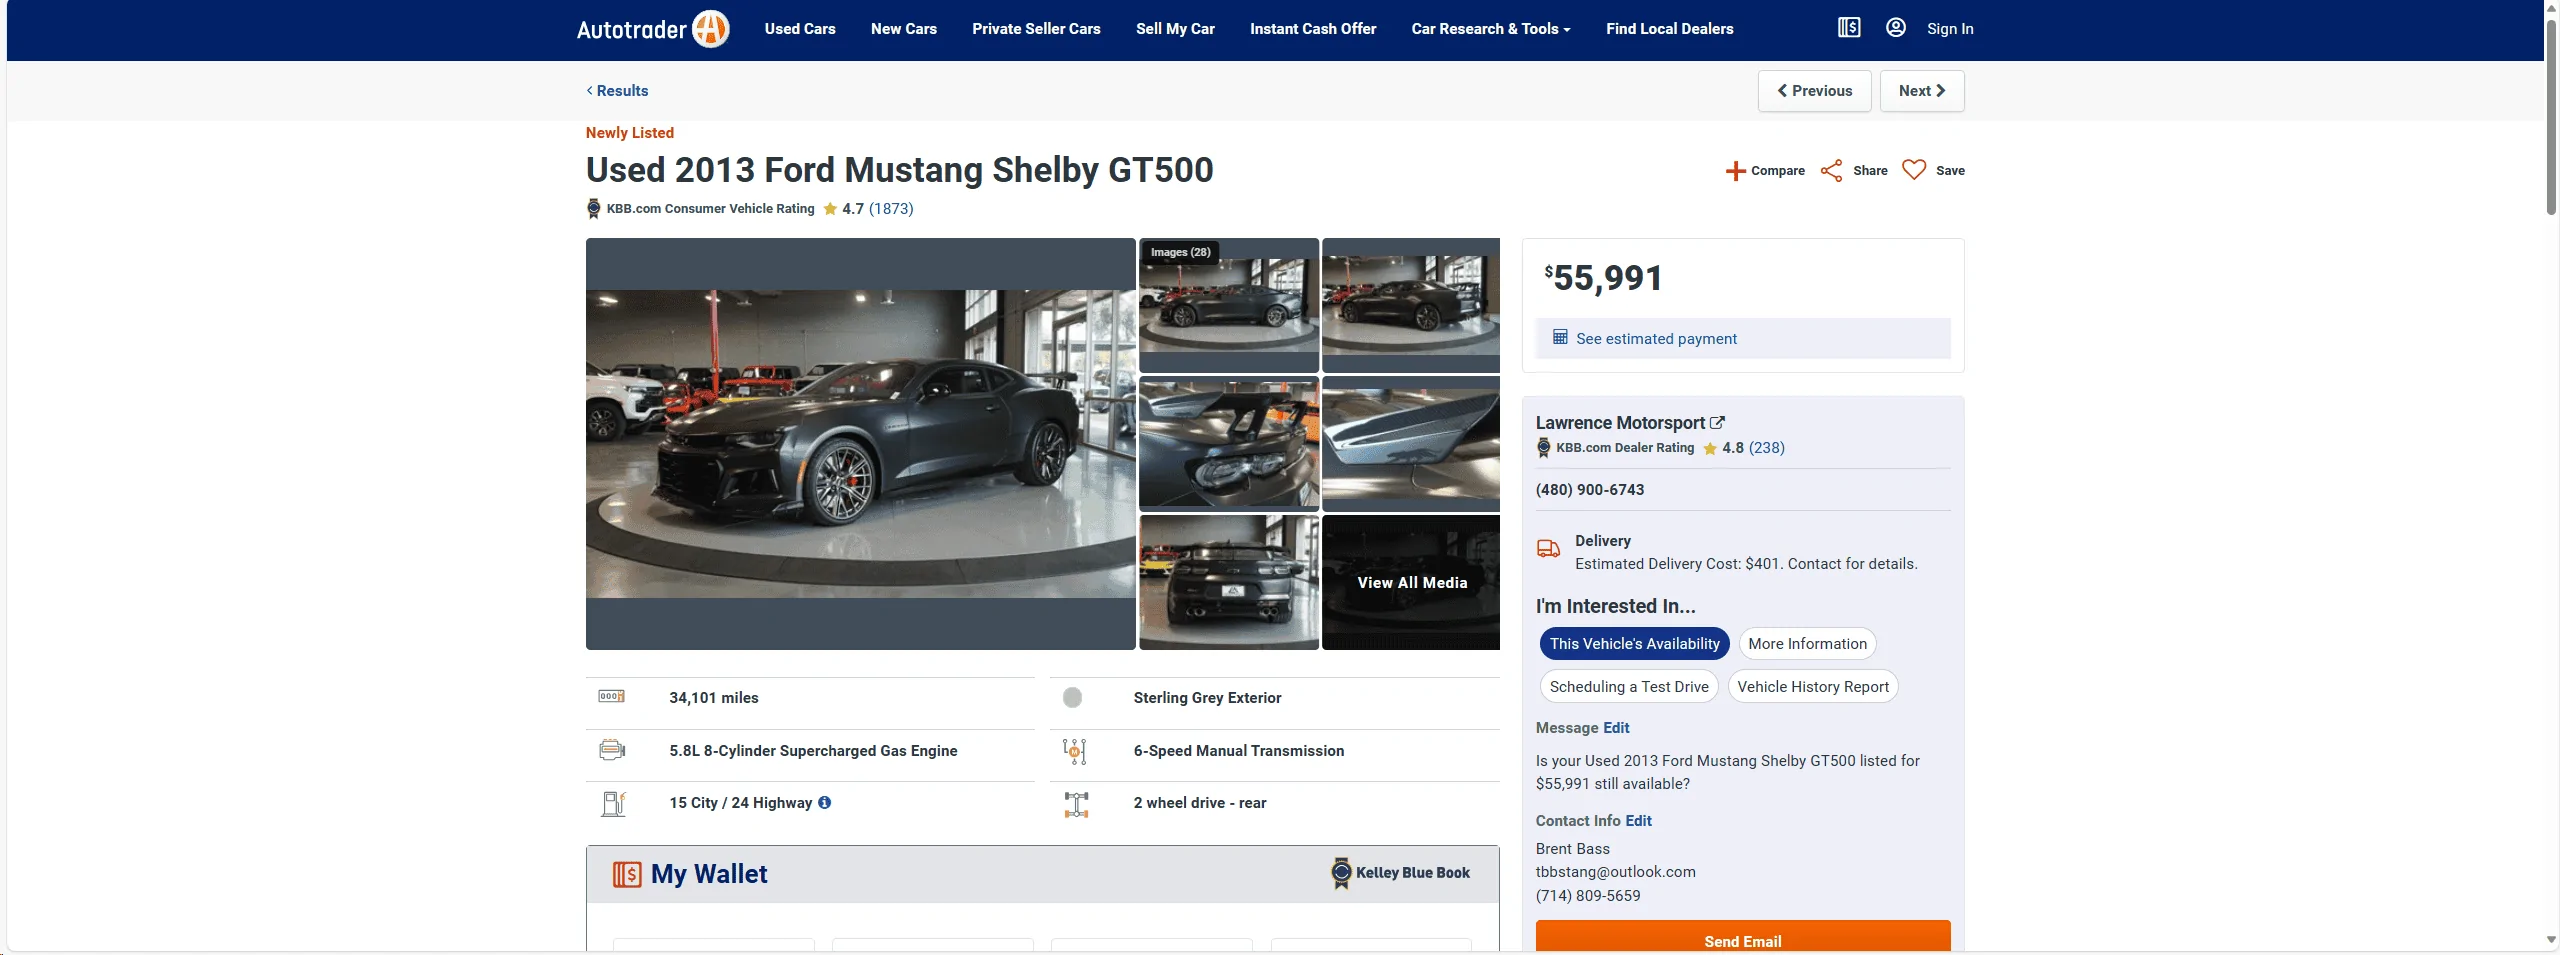Open Find Local Dealers menu

tap(1669, 29)
